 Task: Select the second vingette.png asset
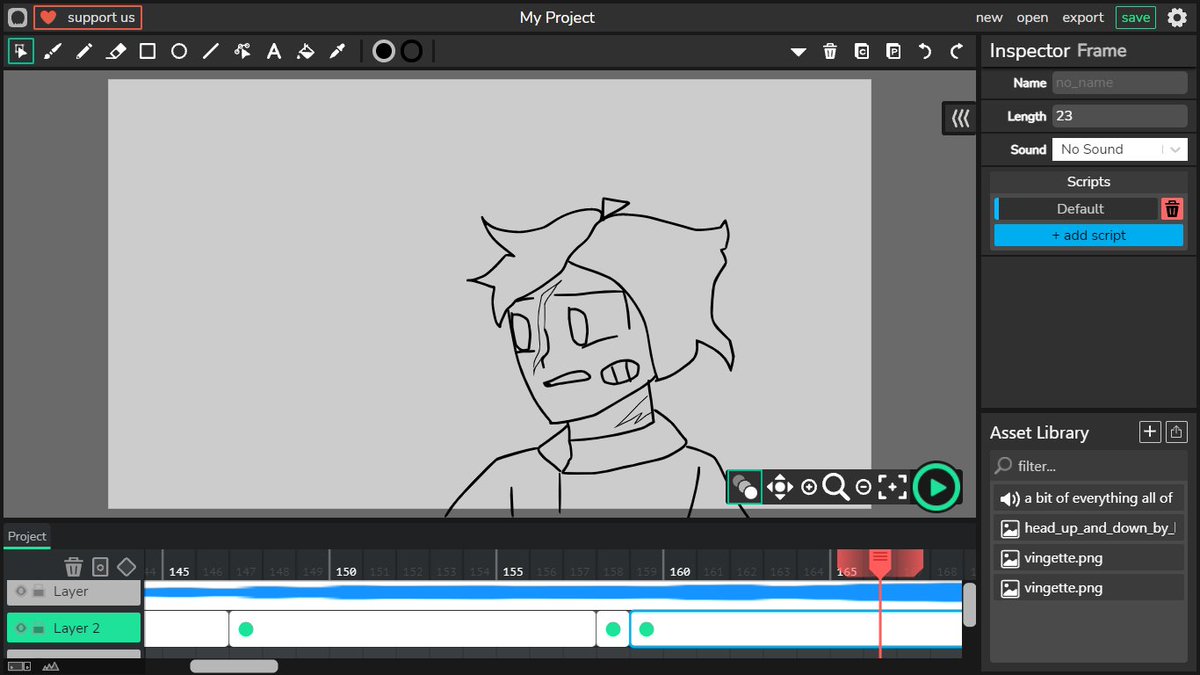(x=1090, y=588)
